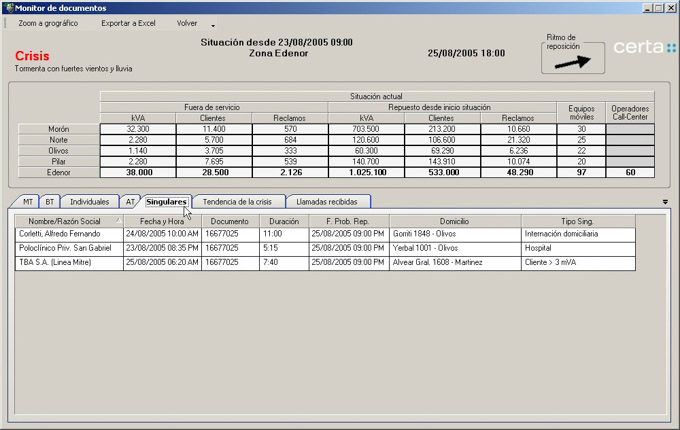
Task: Expand the tab list dropdown arrow at right
Action: coord(666,202)
